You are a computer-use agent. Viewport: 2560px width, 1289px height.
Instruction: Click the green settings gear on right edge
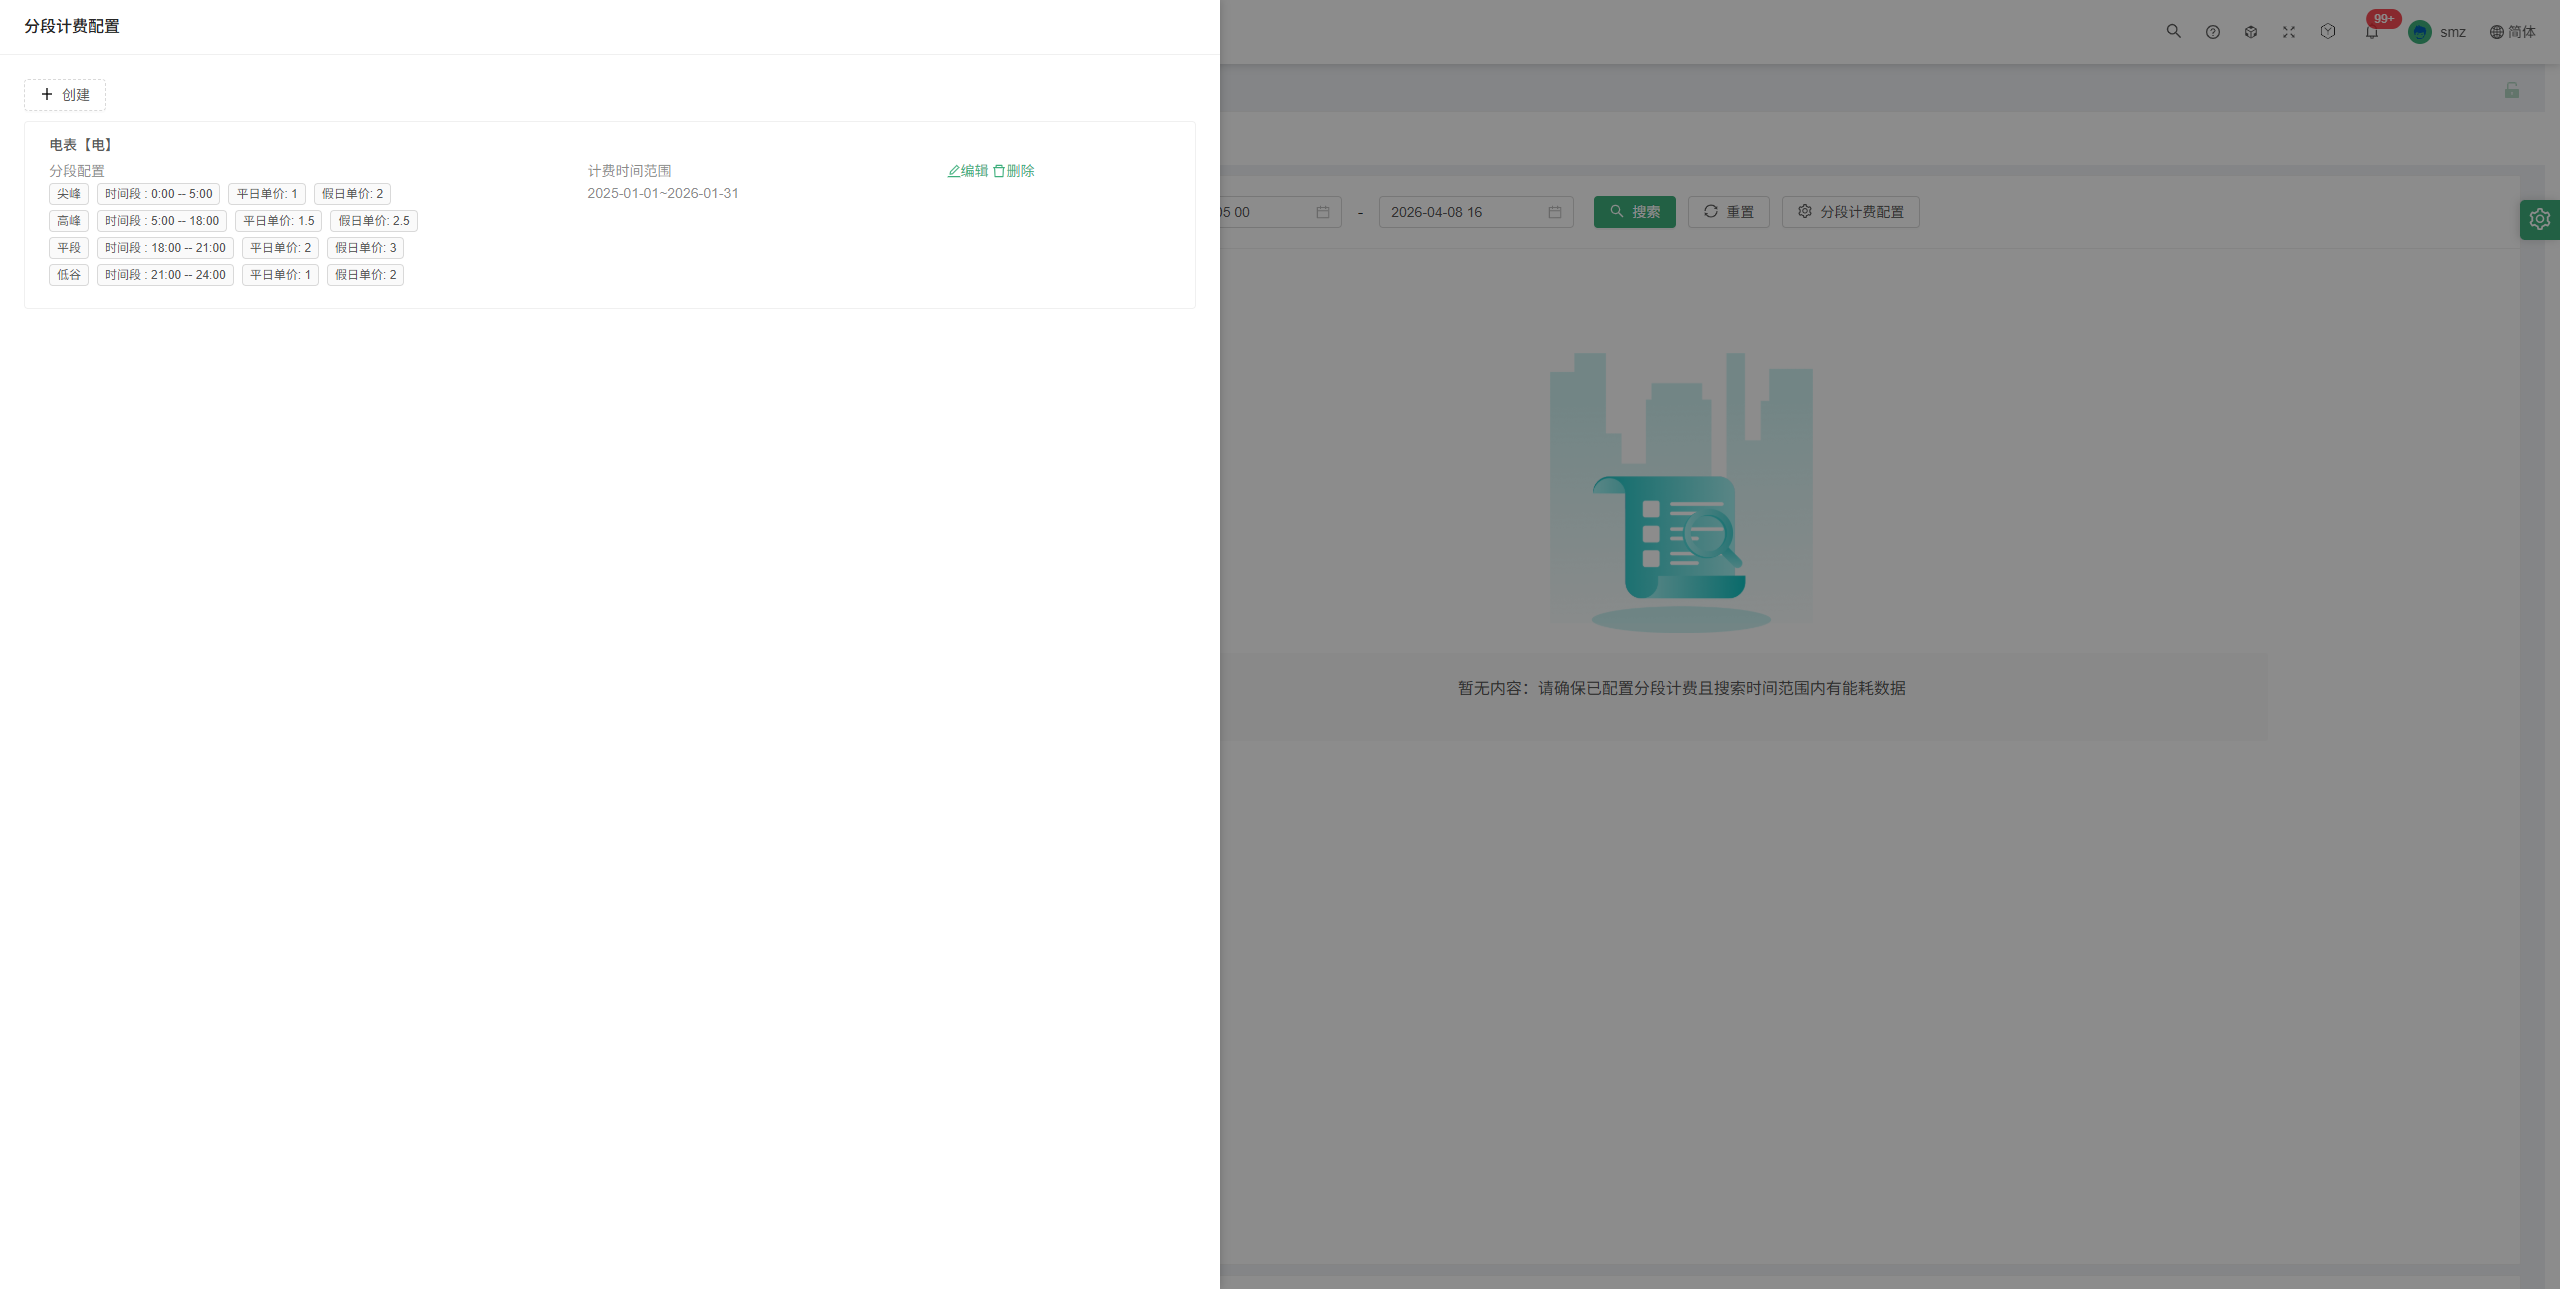point(2540,219)
